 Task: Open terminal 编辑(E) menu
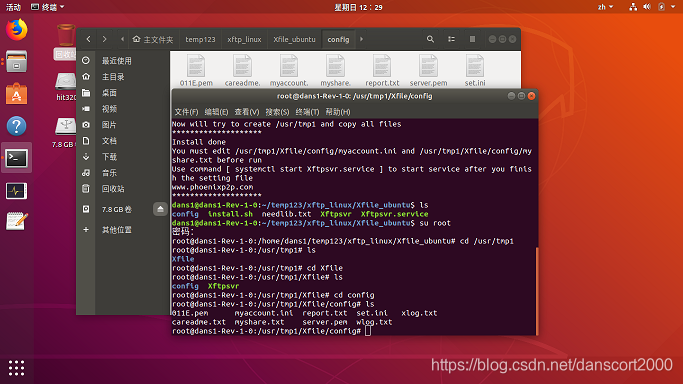[x=216, y=112]
